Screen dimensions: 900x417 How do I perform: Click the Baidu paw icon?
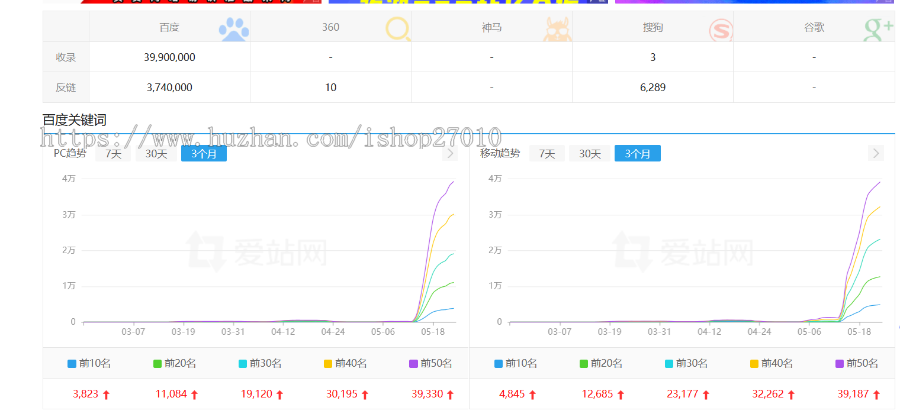pyautogui.click(x=234, y=28)
